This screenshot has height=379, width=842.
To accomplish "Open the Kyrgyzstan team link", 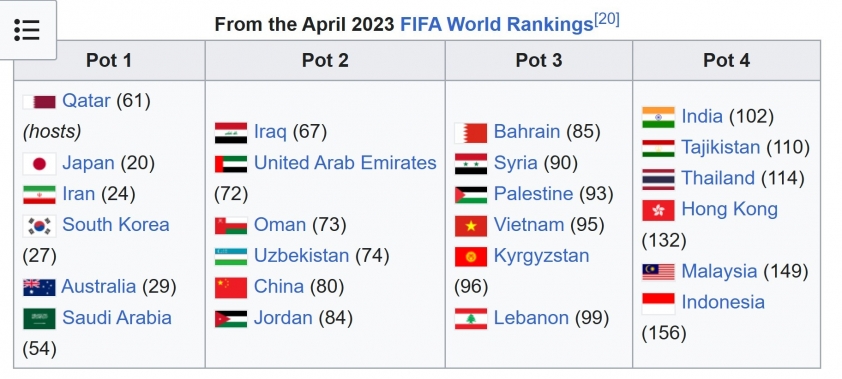I will (x=541, y=256).
